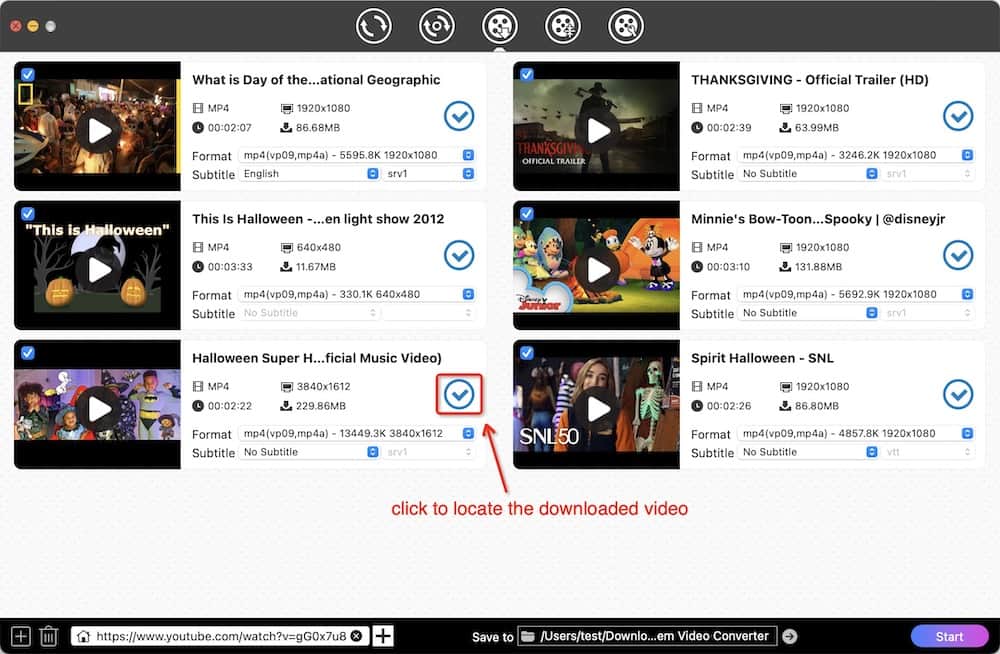Click the plus button next to URL field

[383, 635]
